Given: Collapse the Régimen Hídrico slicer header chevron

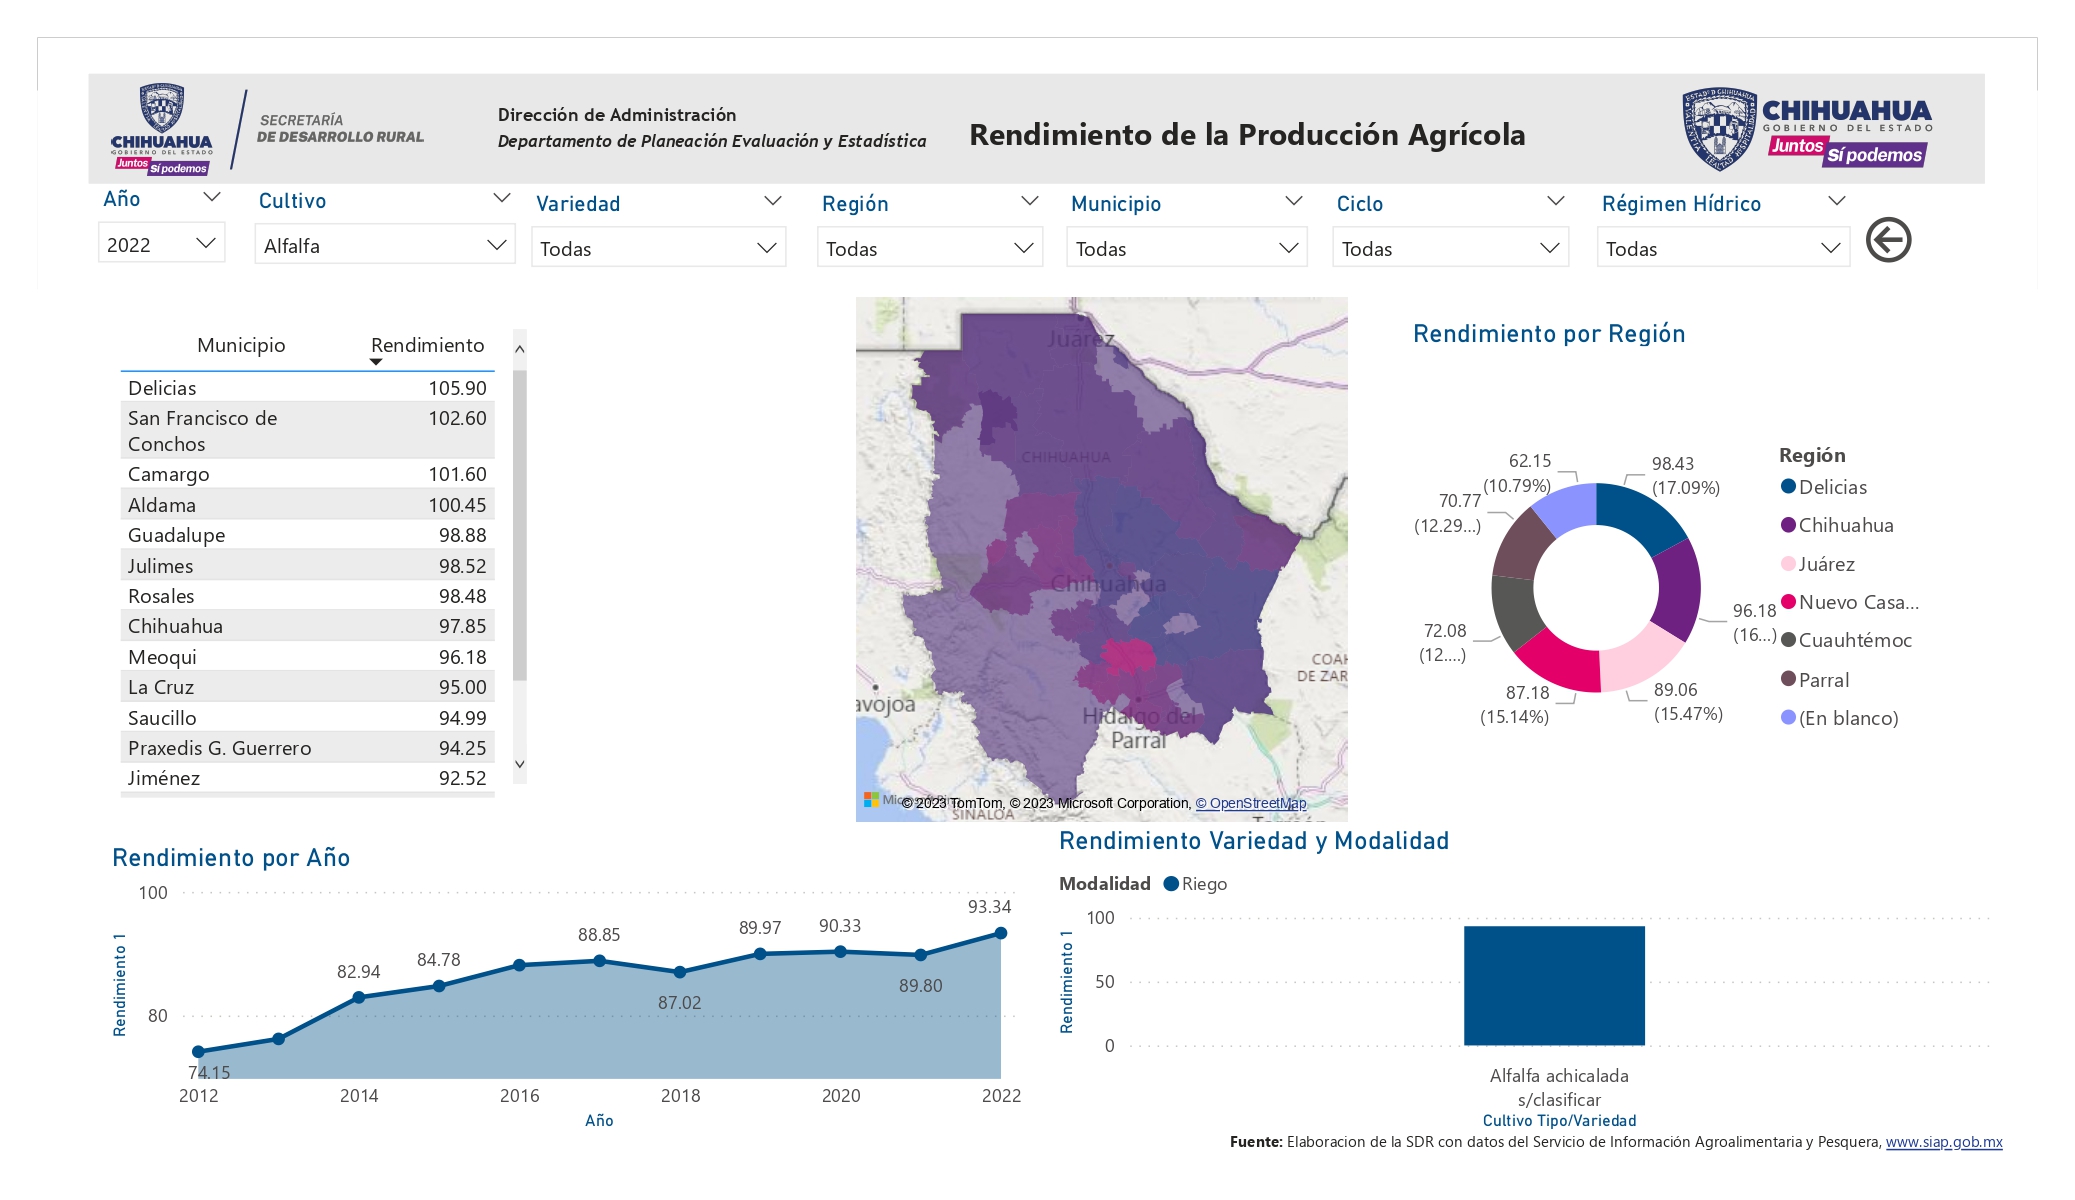Looking at the screenshot, I should (x=1836, y=201).
